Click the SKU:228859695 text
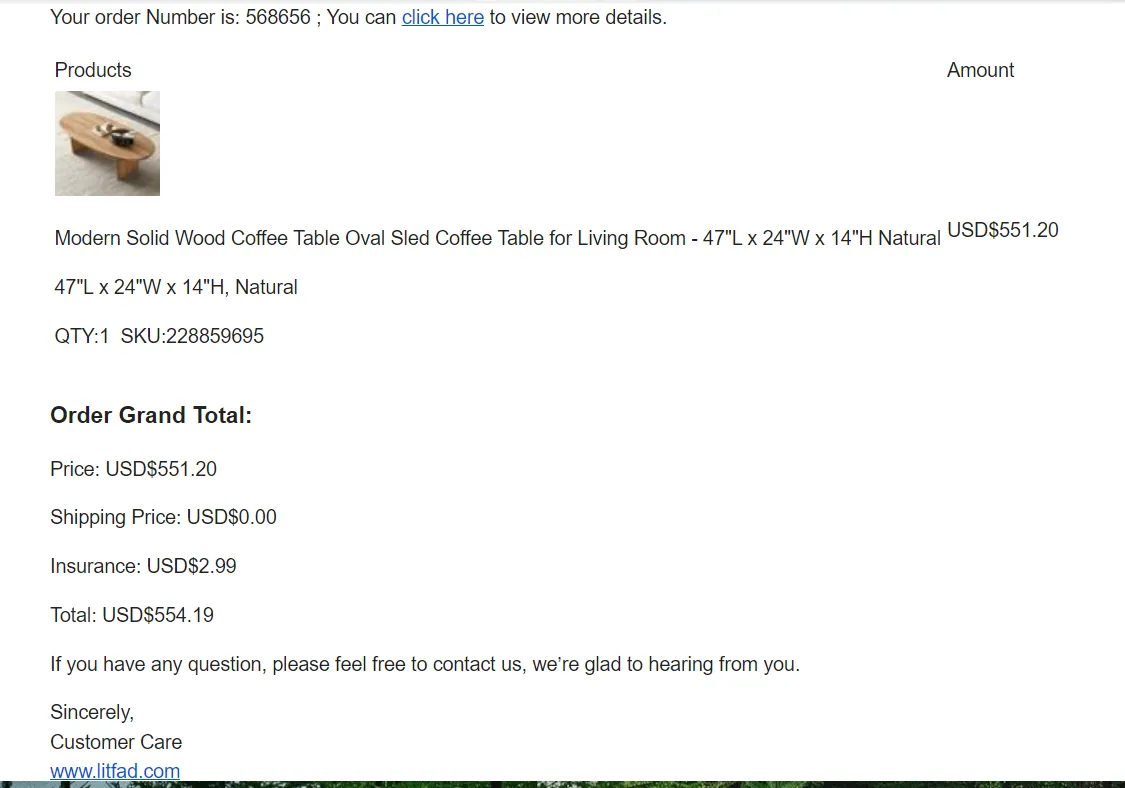 [192, 336]
